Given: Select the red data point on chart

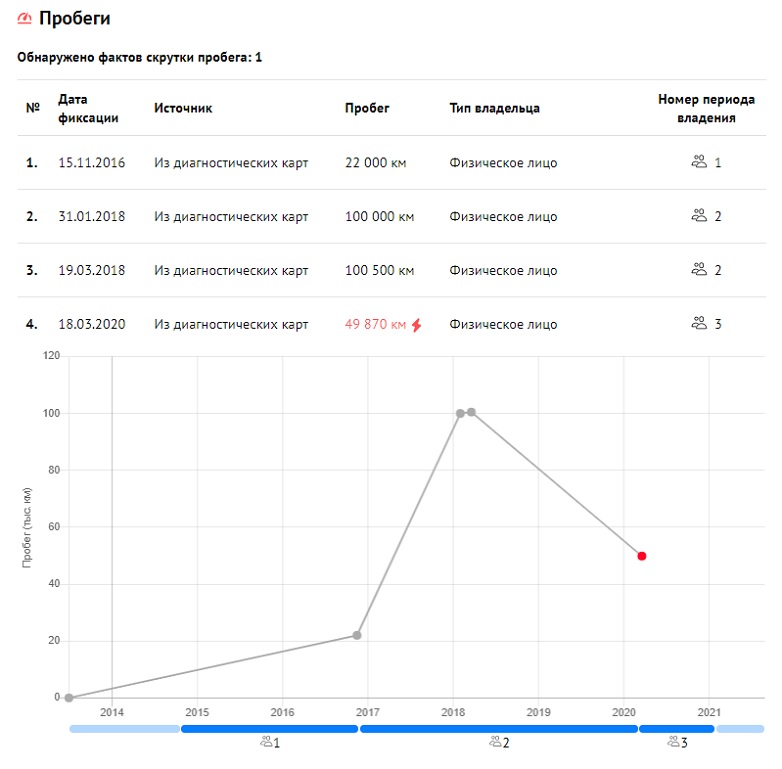Looking at the screenshot, I should pyautogui.click(x=642, y=556).
